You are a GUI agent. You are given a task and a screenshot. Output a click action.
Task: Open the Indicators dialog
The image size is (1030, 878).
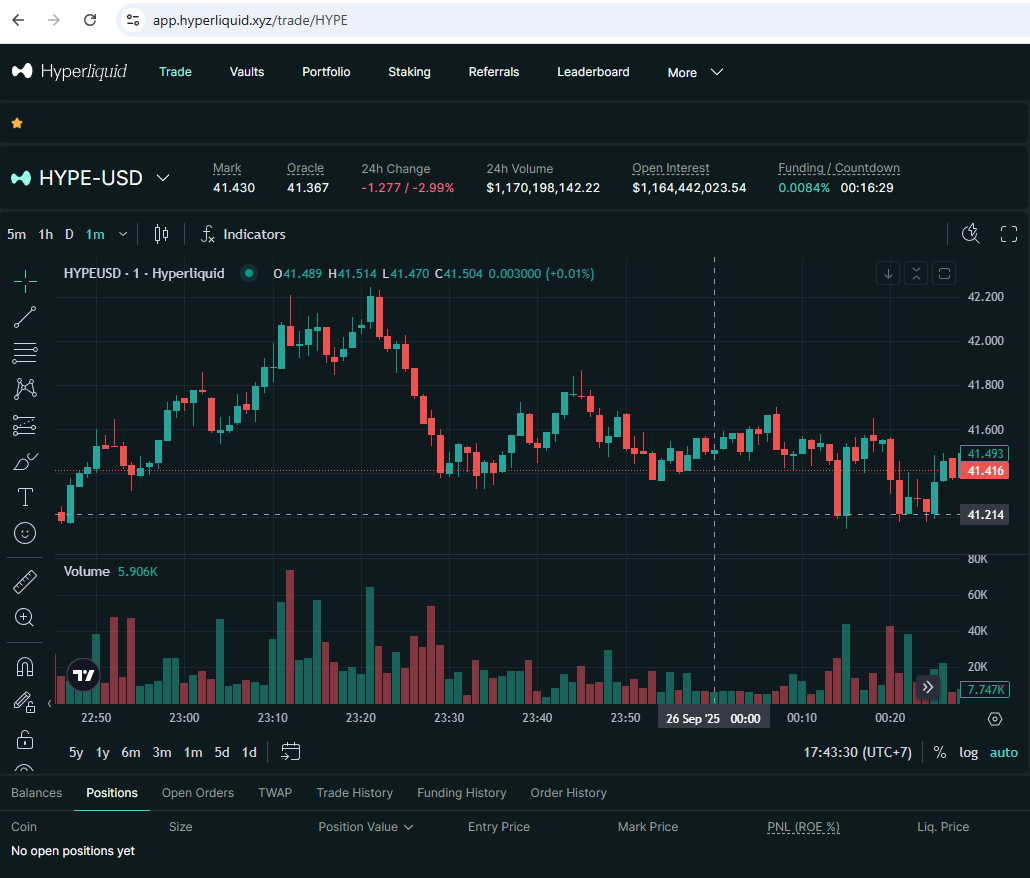pos(243,234)
